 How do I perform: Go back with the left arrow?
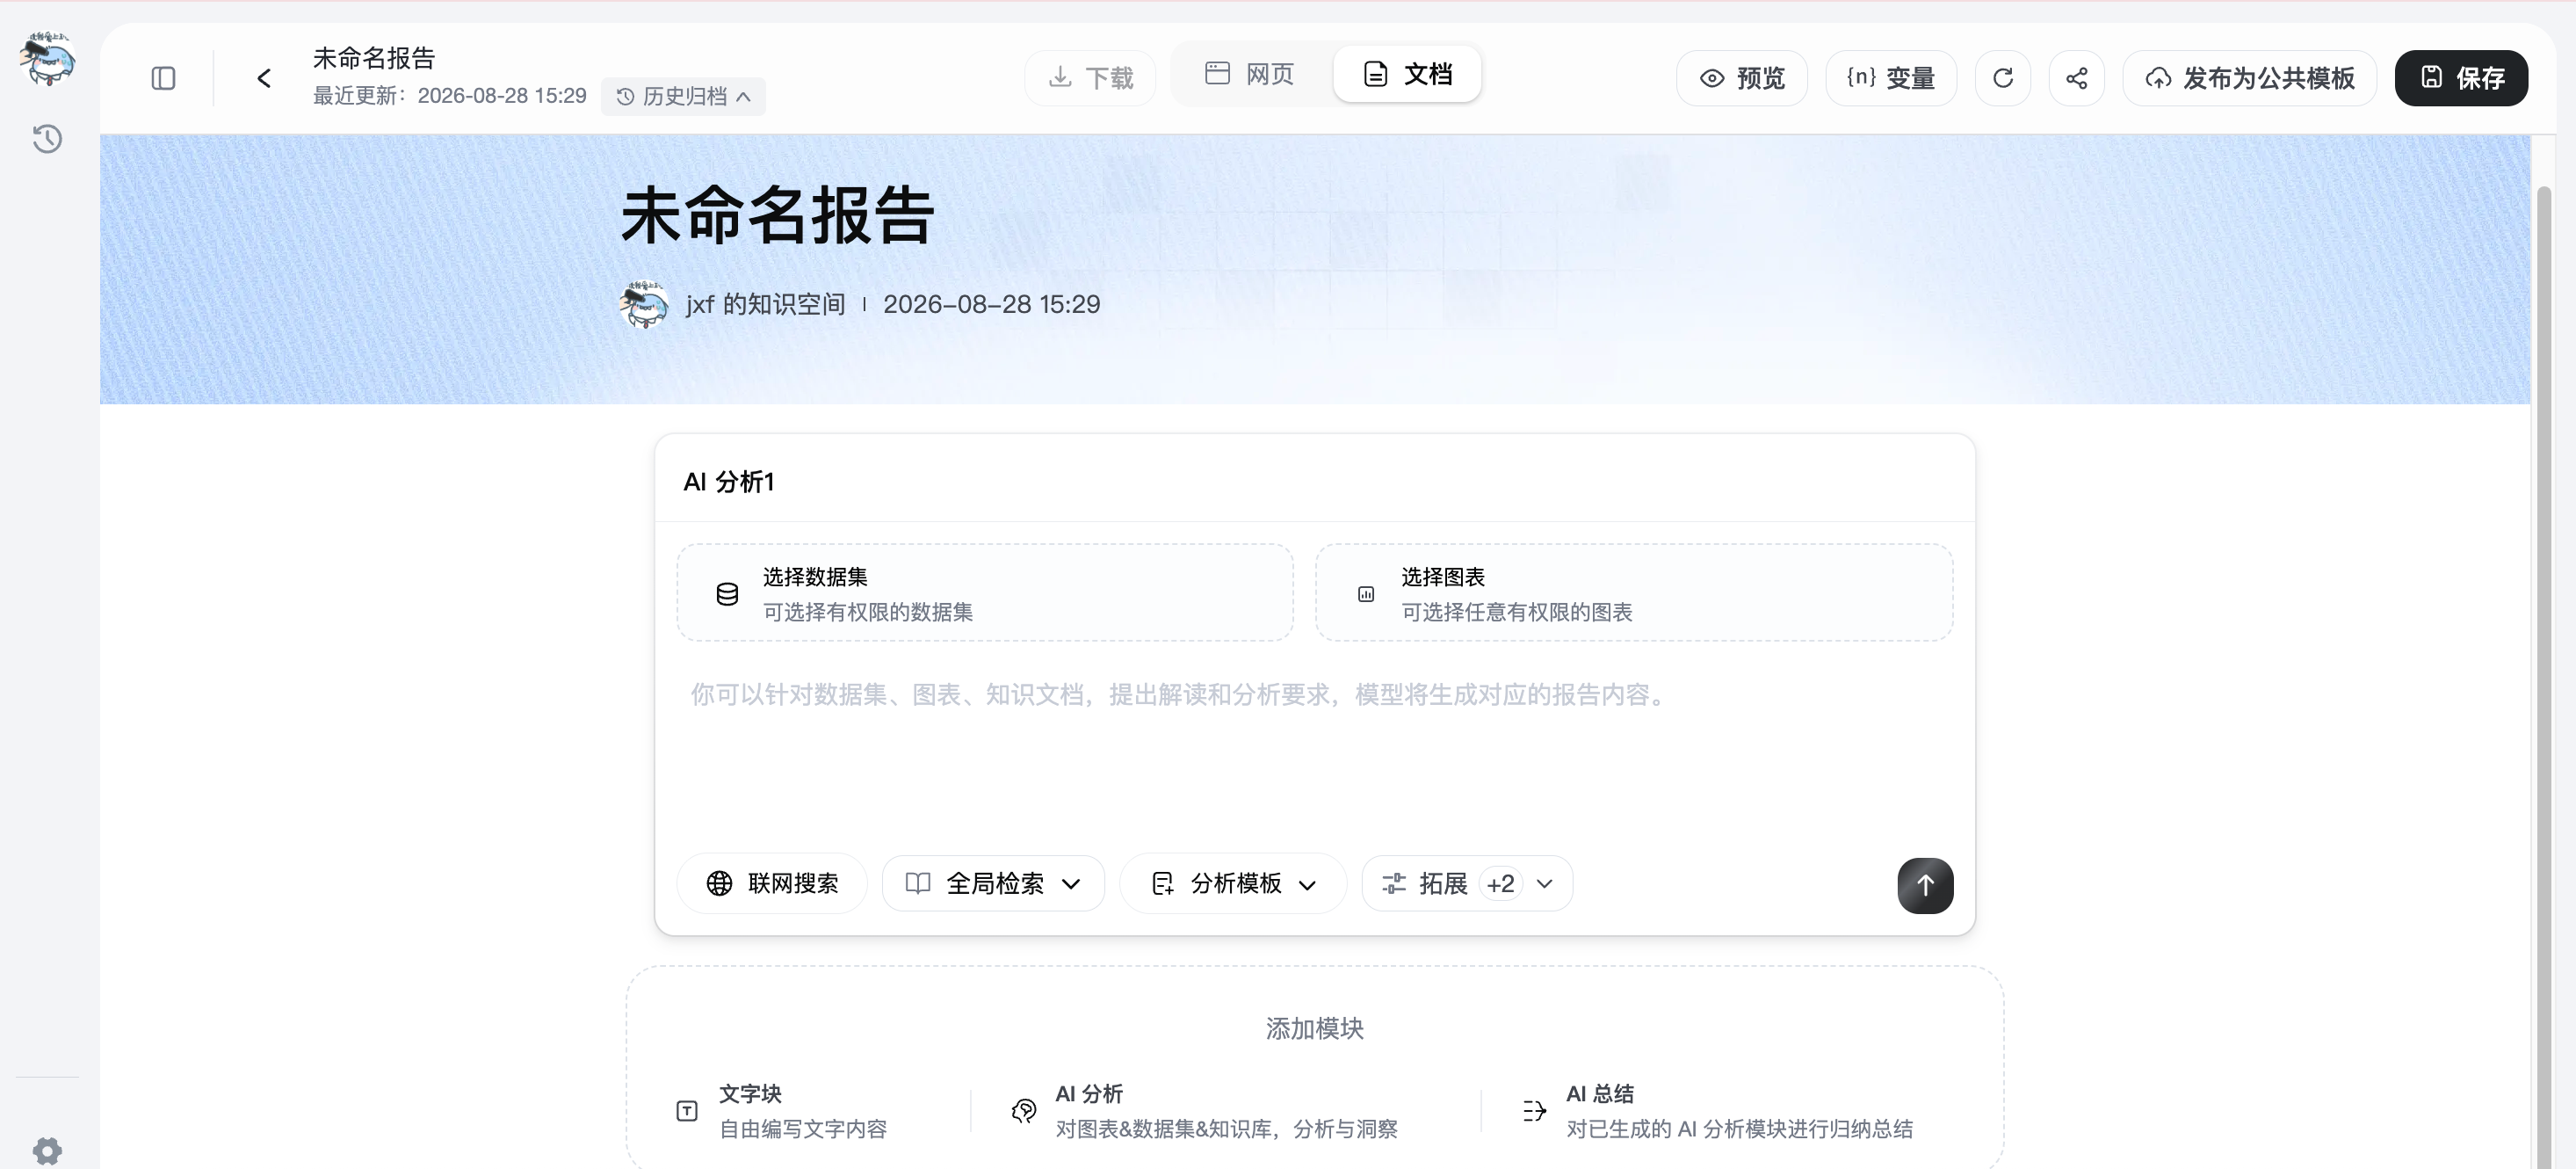(x=264, y=78)
